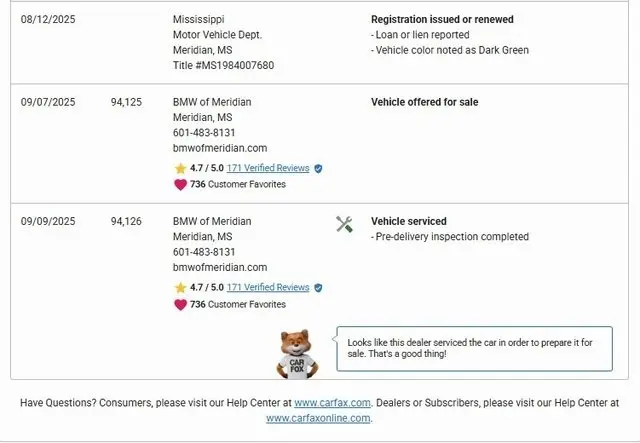This screenshot has height=443, width=640.
Task: Click the verified shield badge in the 09/09/2025 entry
Action: pos(318,288)
